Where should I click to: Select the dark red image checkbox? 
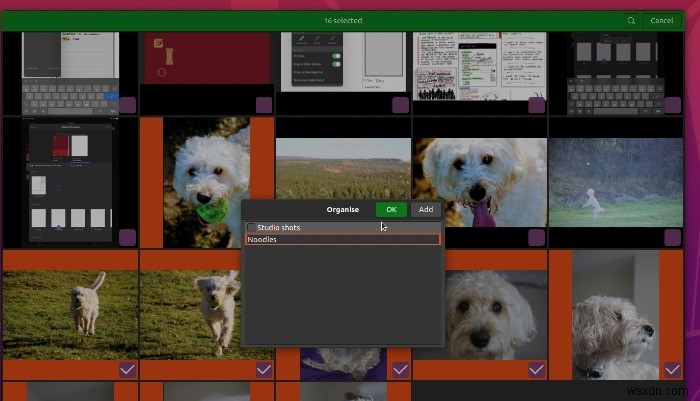264,105
